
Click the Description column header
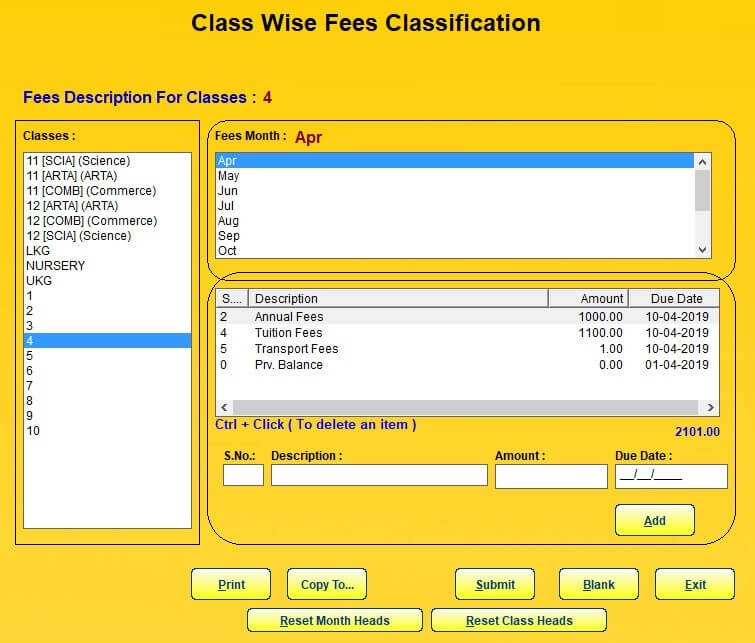398,298
